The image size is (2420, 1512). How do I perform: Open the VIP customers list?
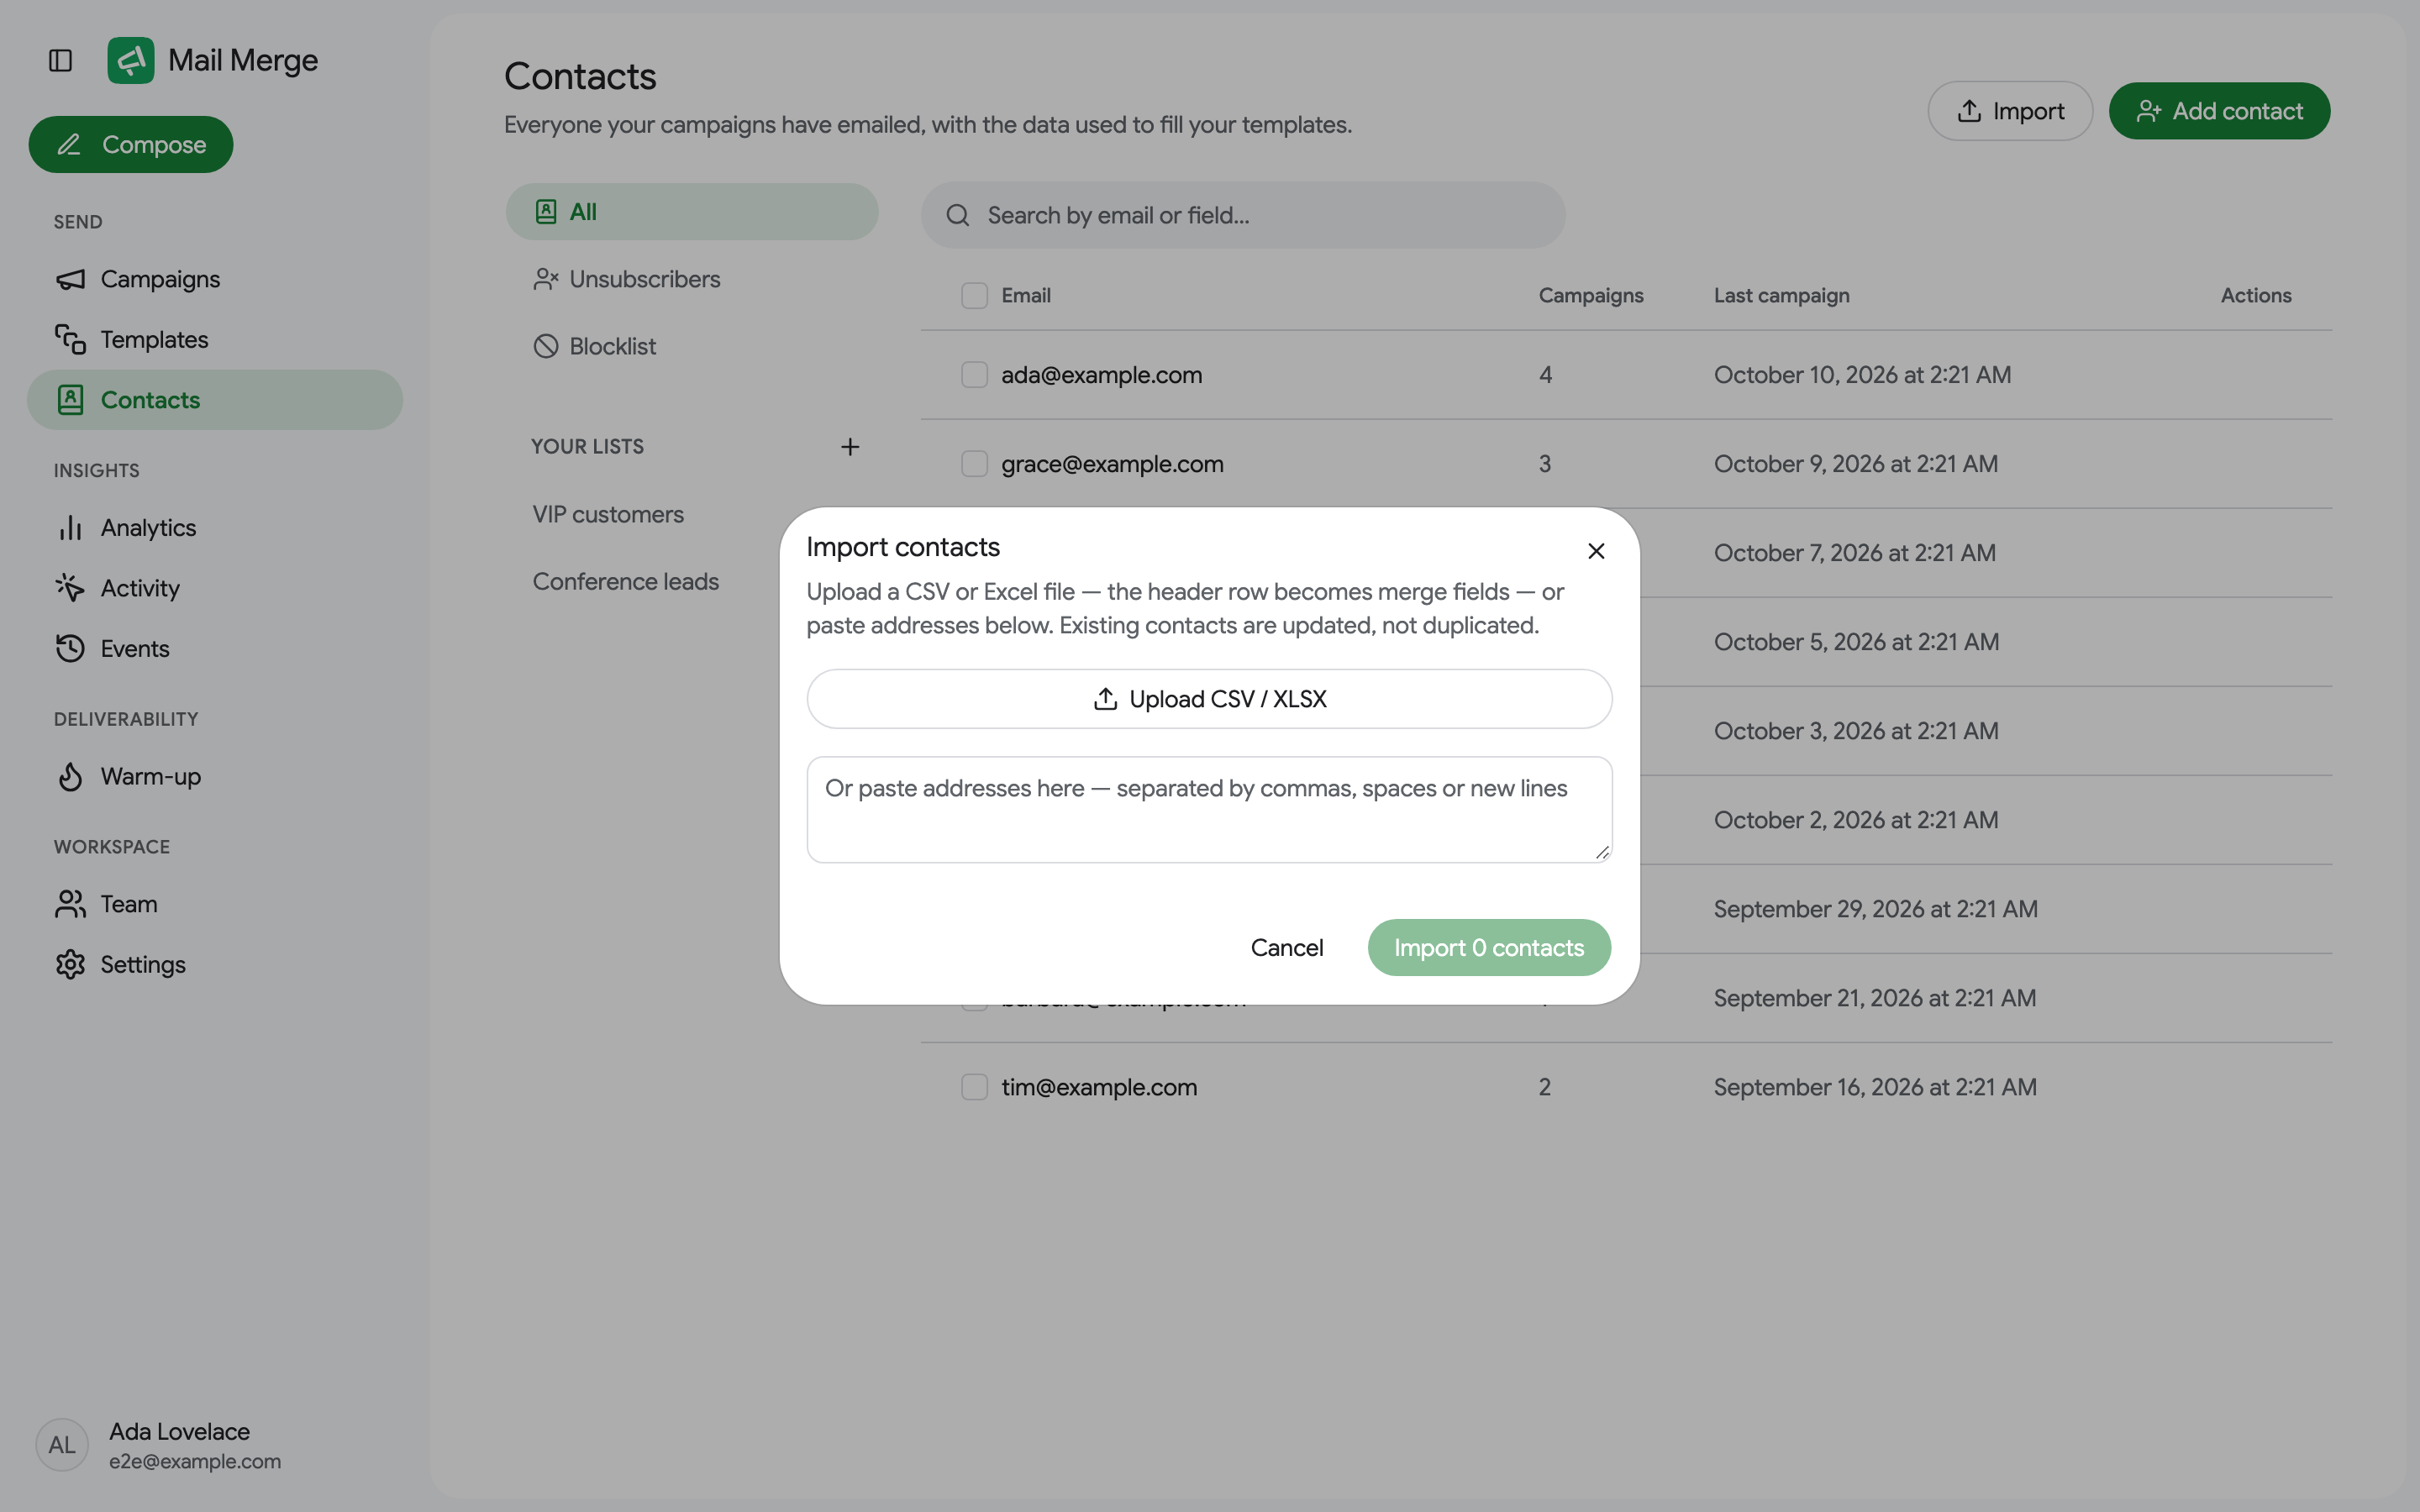click(x=608, y=515)
